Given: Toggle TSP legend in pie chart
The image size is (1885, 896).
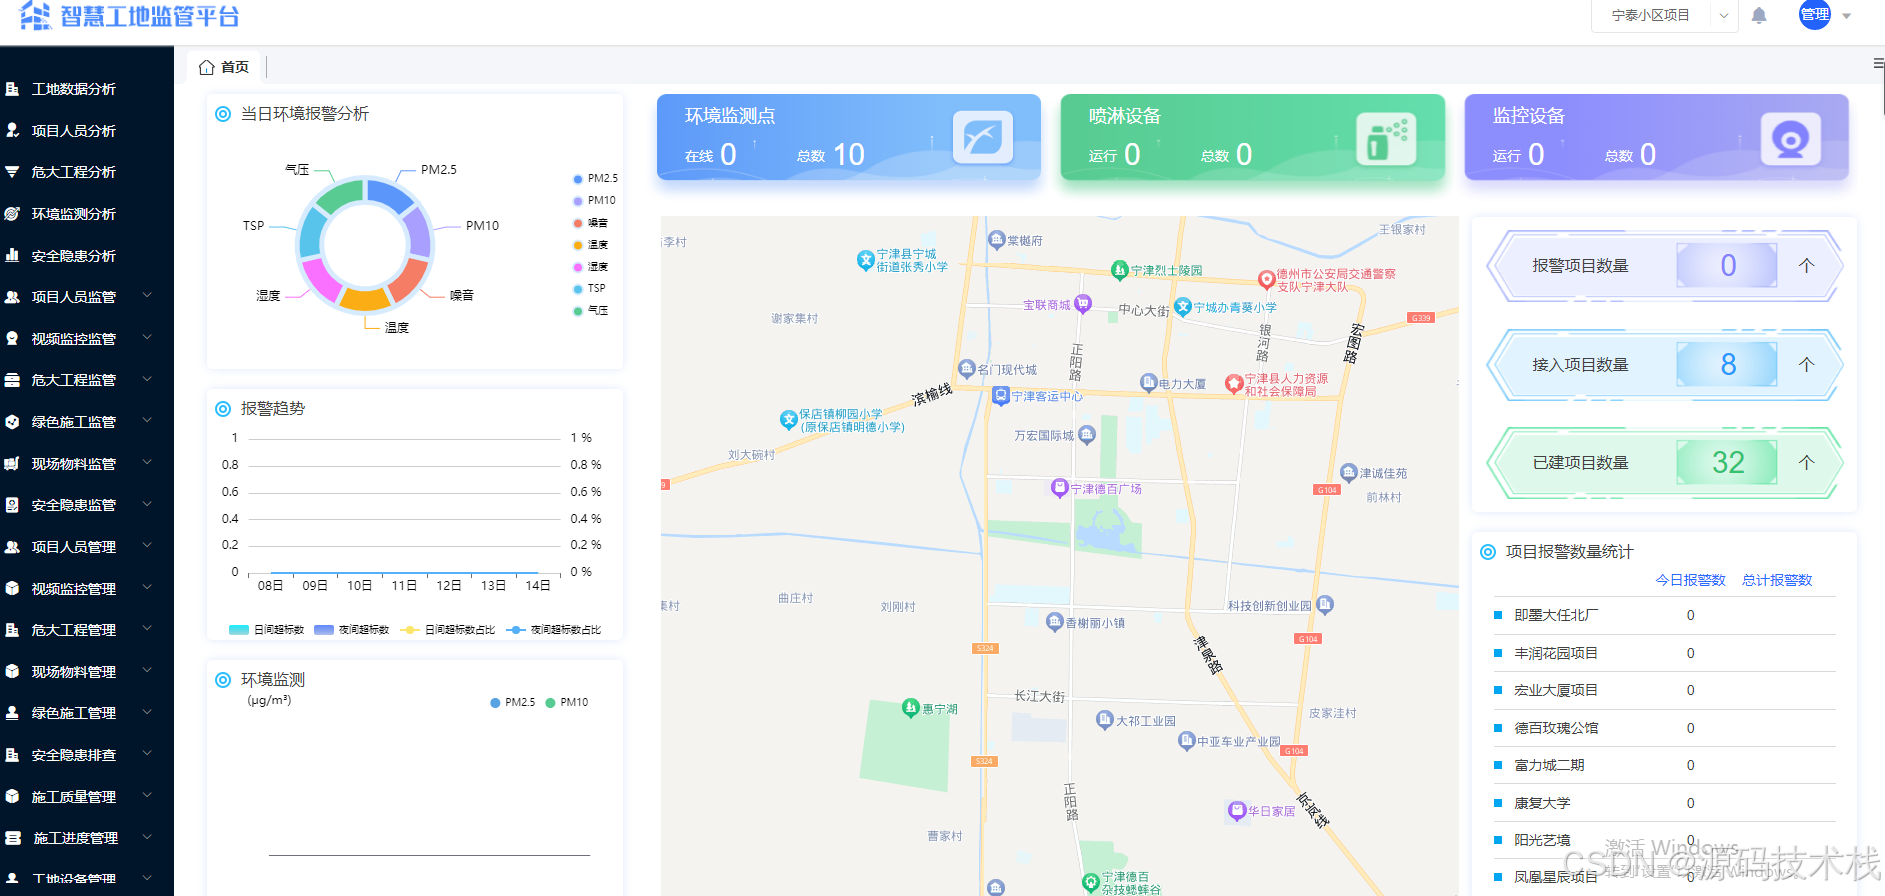Looking at the screenshot, I should tap(590, 289).
